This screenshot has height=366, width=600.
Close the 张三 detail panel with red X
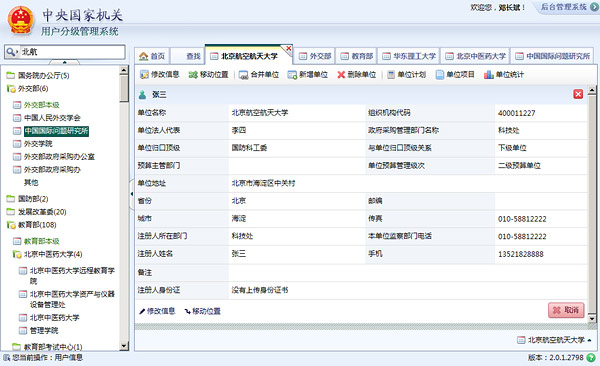(578, 94)
